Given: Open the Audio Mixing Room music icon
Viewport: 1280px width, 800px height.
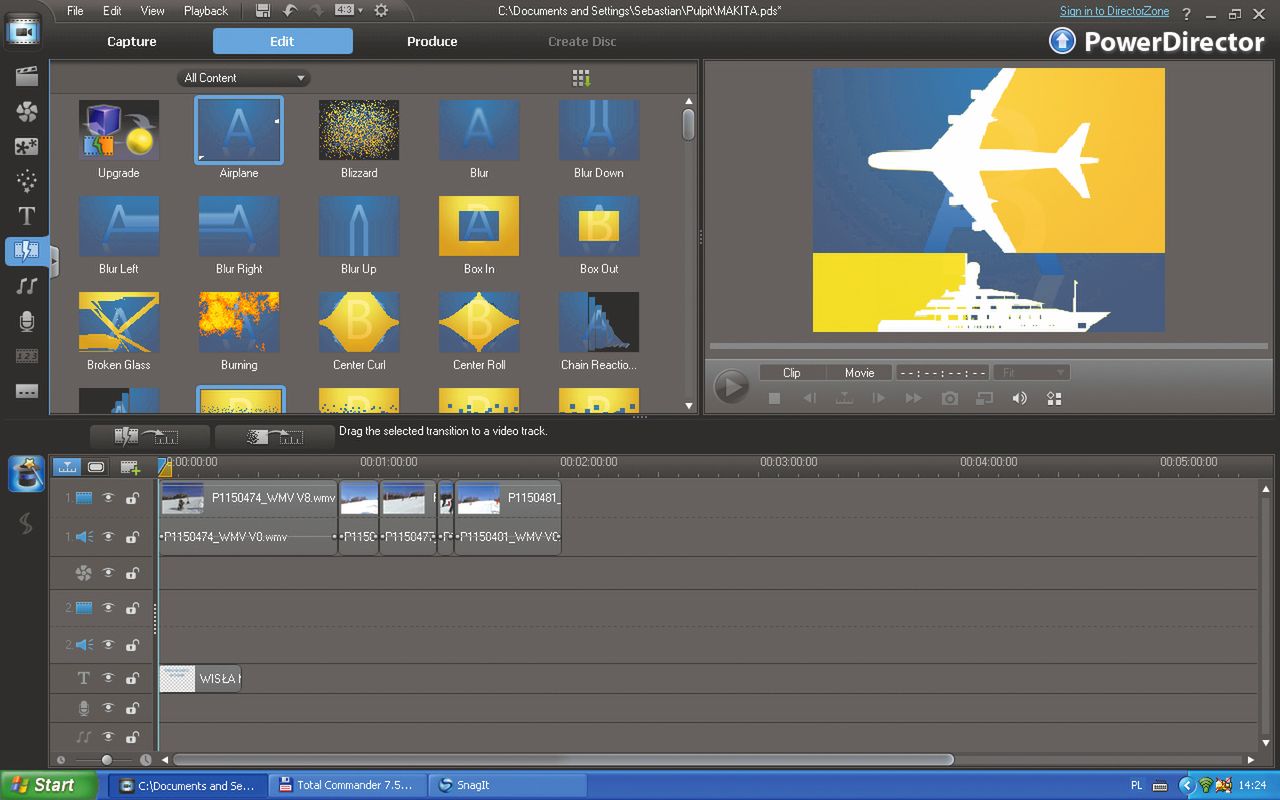Looking at the screenshot, I should click(26, 286).
